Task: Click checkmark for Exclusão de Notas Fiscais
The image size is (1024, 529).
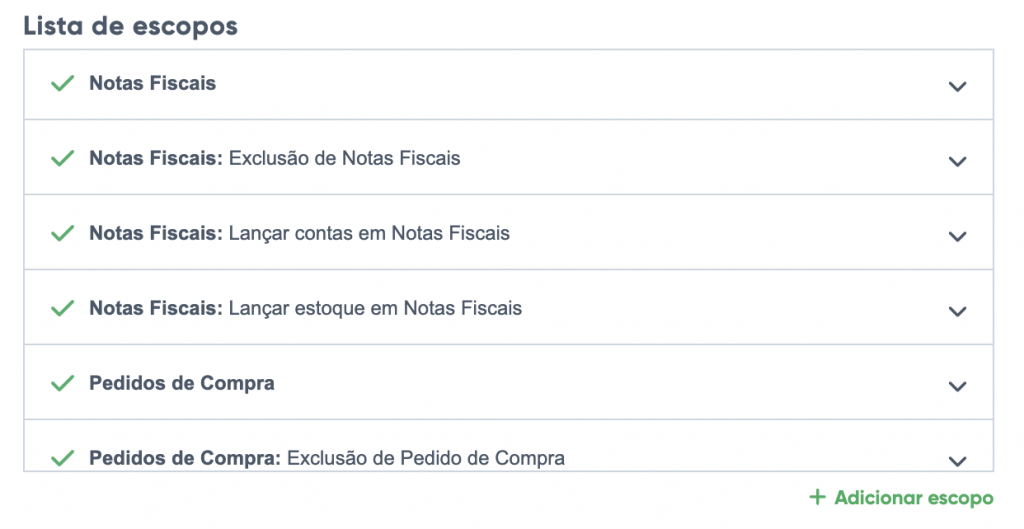Action: (63, 158)
